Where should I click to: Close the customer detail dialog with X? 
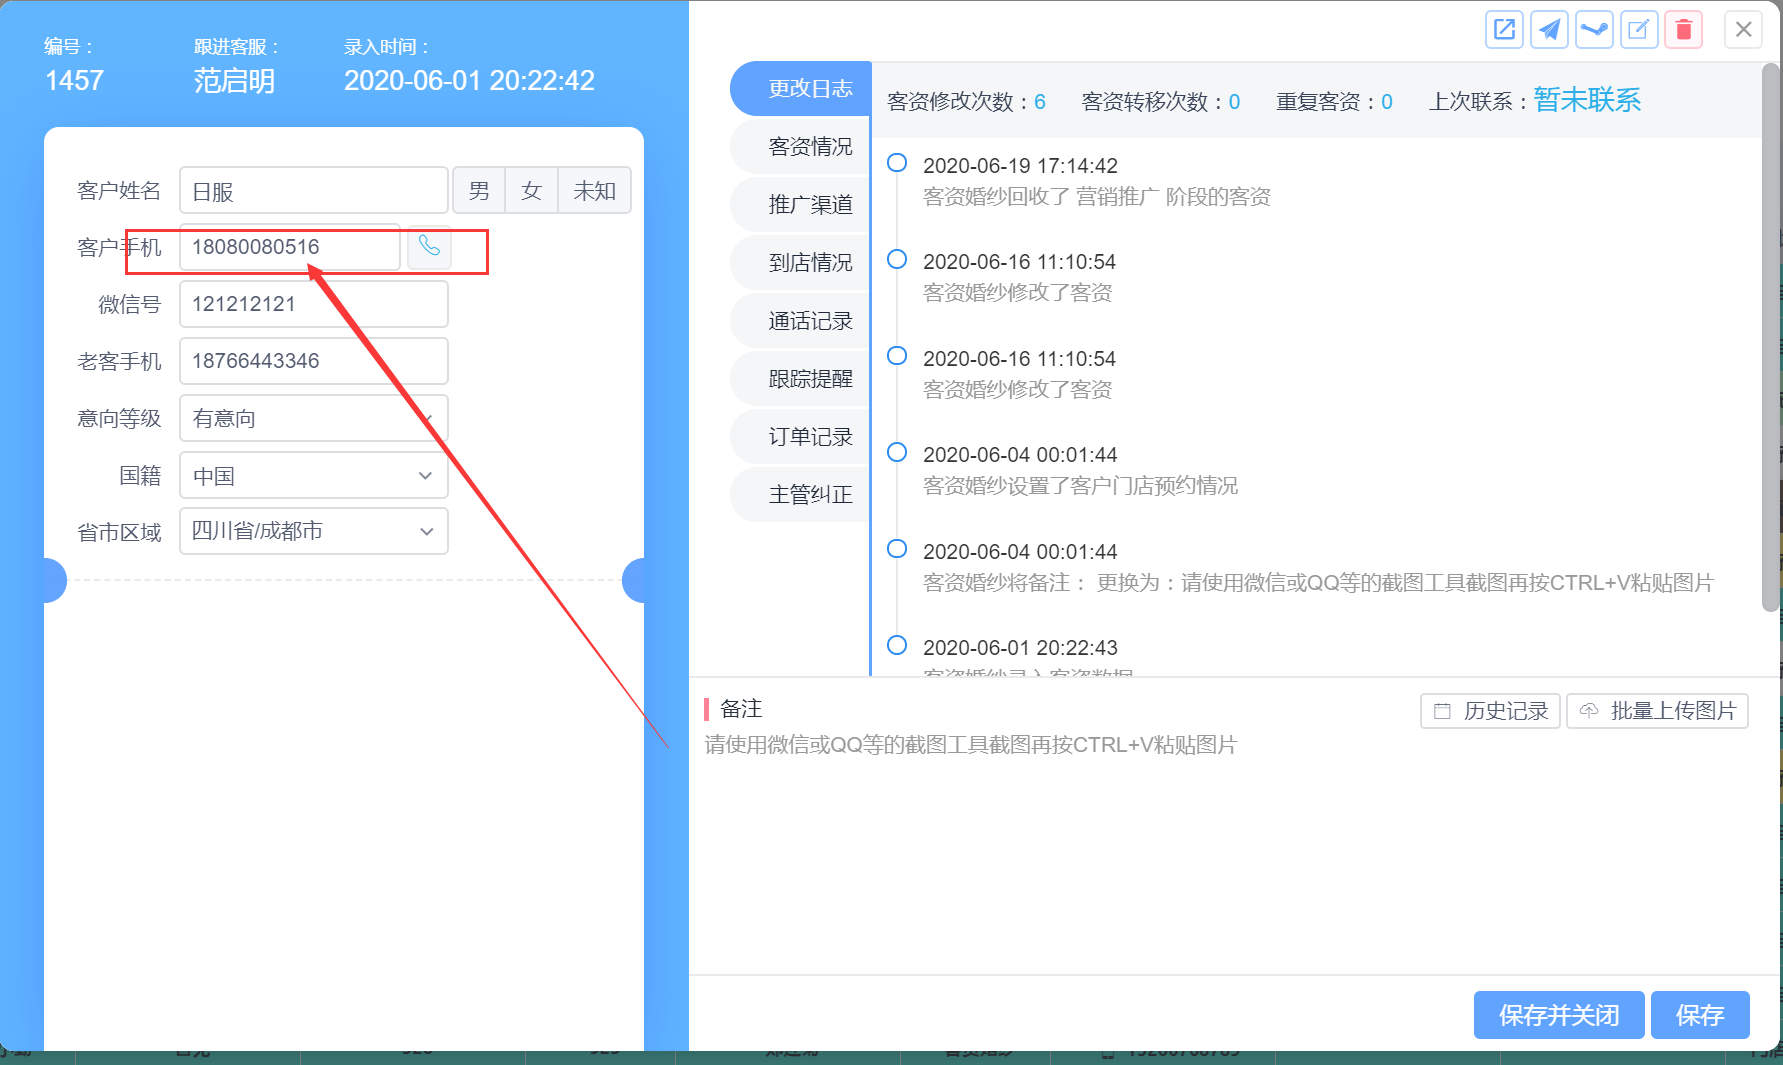pyautogui.click(x=1743, y=30)
